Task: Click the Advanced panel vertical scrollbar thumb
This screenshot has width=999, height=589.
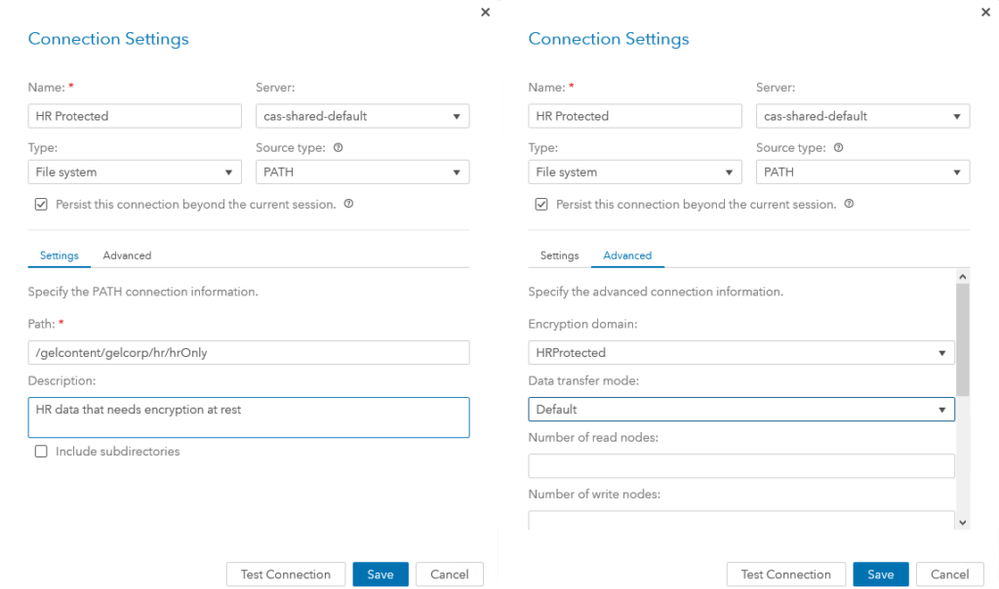Action: (962, 340)
